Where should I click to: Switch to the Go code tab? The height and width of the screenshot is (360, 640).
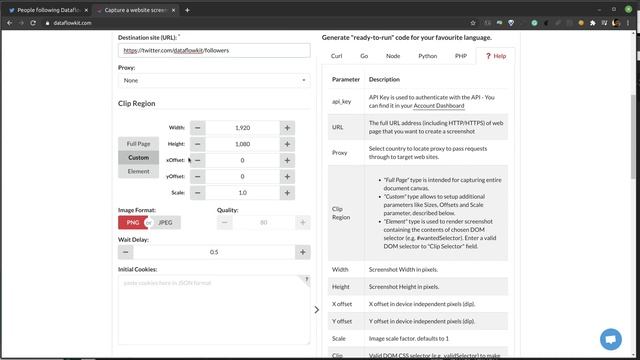pyautogui.click(x=364, y=56)
